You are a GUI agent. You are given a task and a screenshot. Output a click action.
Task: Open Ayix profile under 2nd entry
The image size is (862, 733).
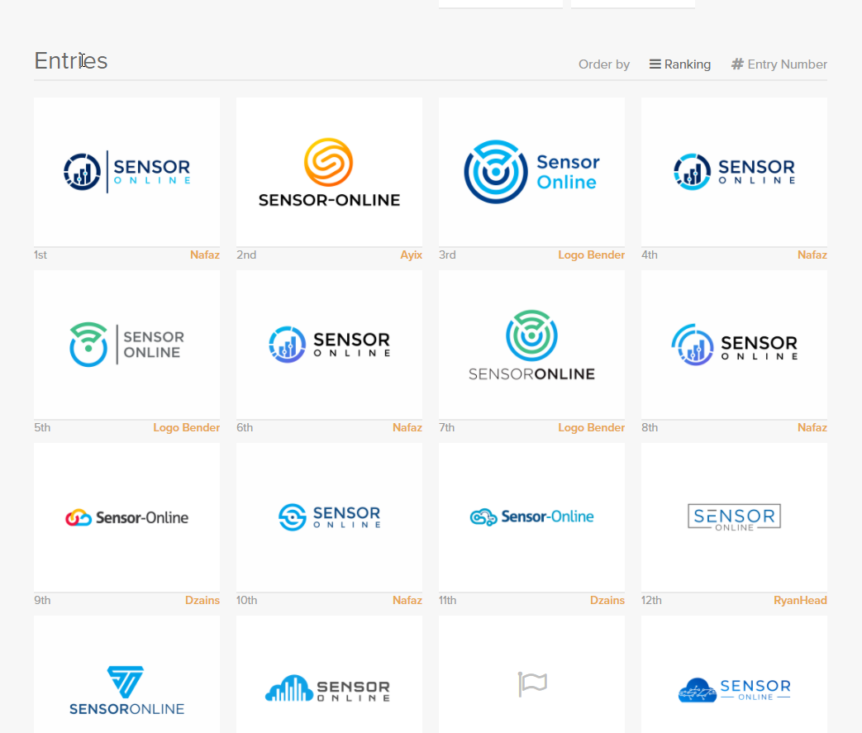[411, 255]
